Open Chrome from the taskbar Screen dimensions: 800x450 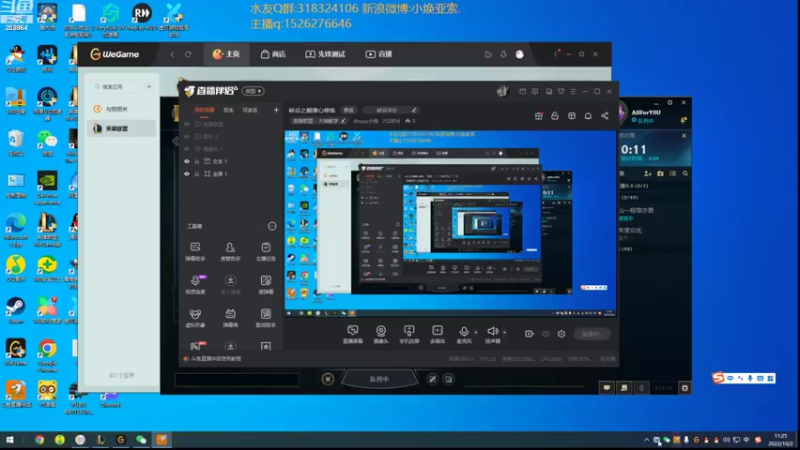[39, 440]
